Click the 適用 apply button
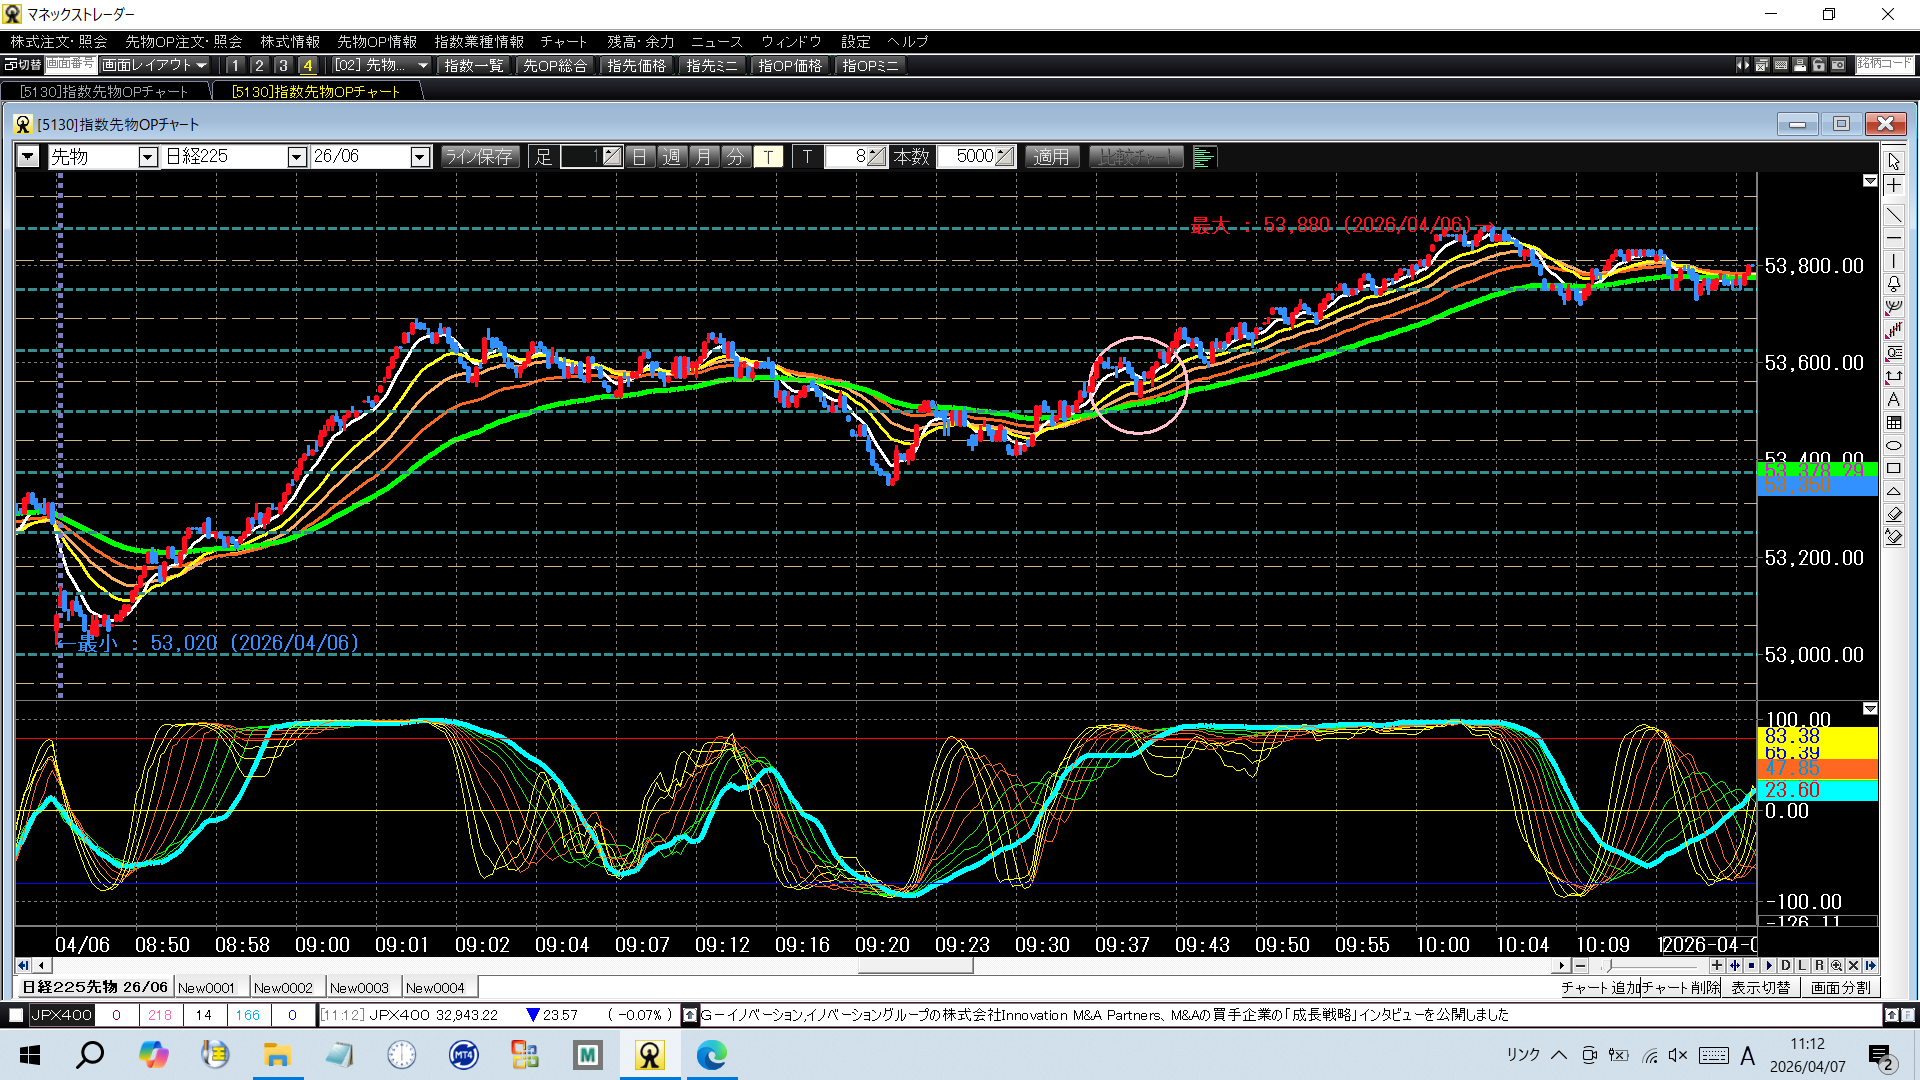This screenshot has width=1920, height=1080. 1051,157
